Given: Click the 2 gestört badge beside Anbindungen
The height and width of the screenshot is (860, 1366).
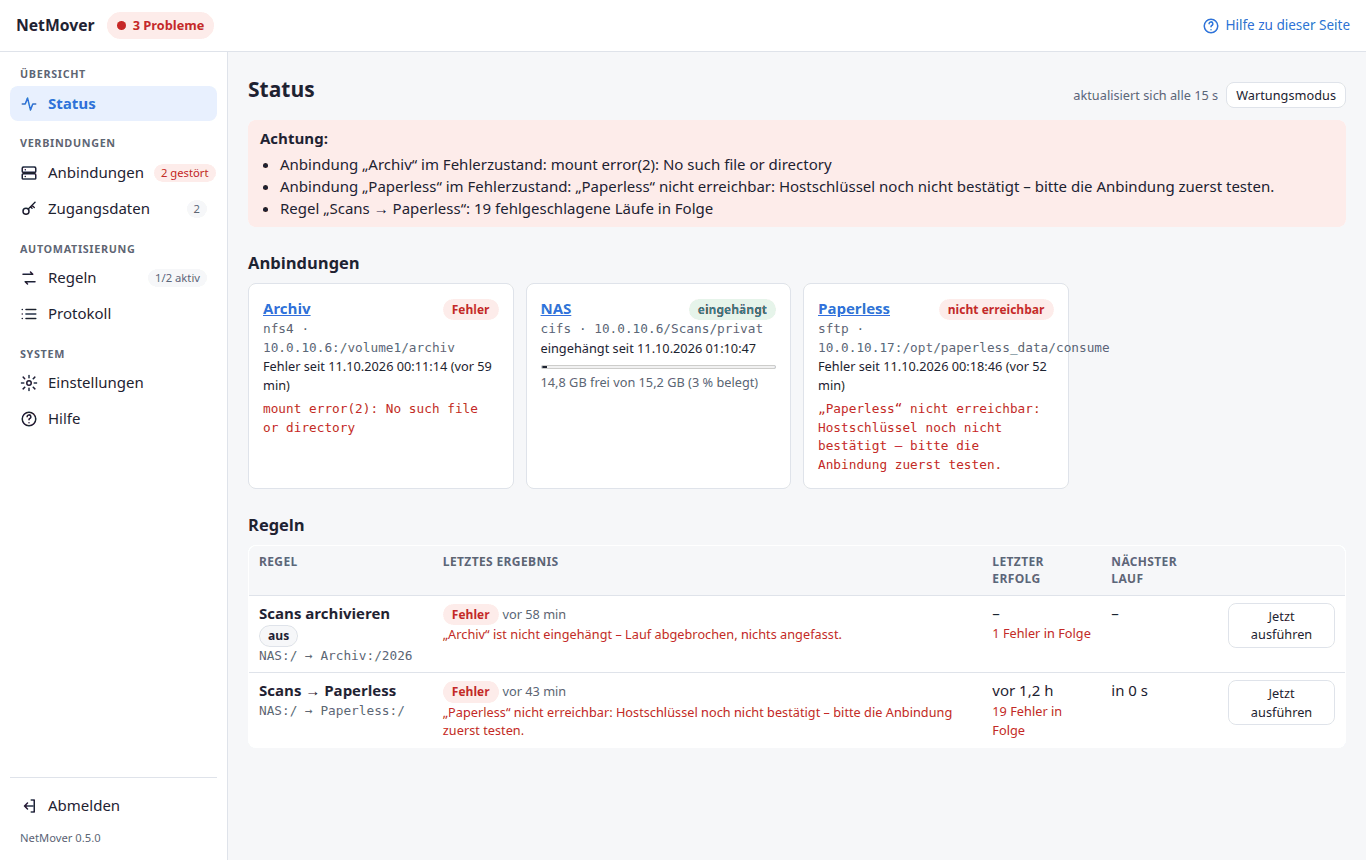Looking at the screenshot, I should (x=185, y=173).
